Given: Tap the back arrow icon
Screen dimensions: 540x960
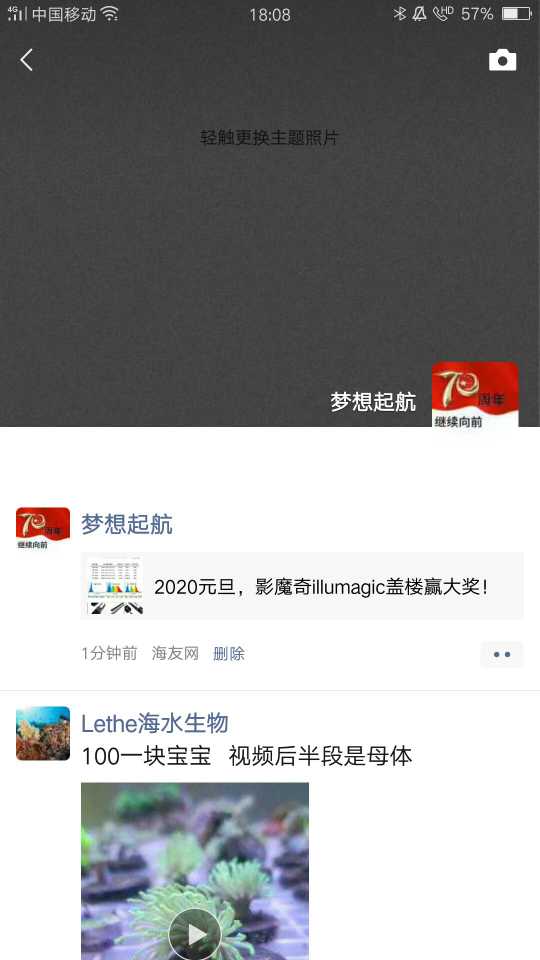Looking at the screenshot, I should [x=26, y=60].
